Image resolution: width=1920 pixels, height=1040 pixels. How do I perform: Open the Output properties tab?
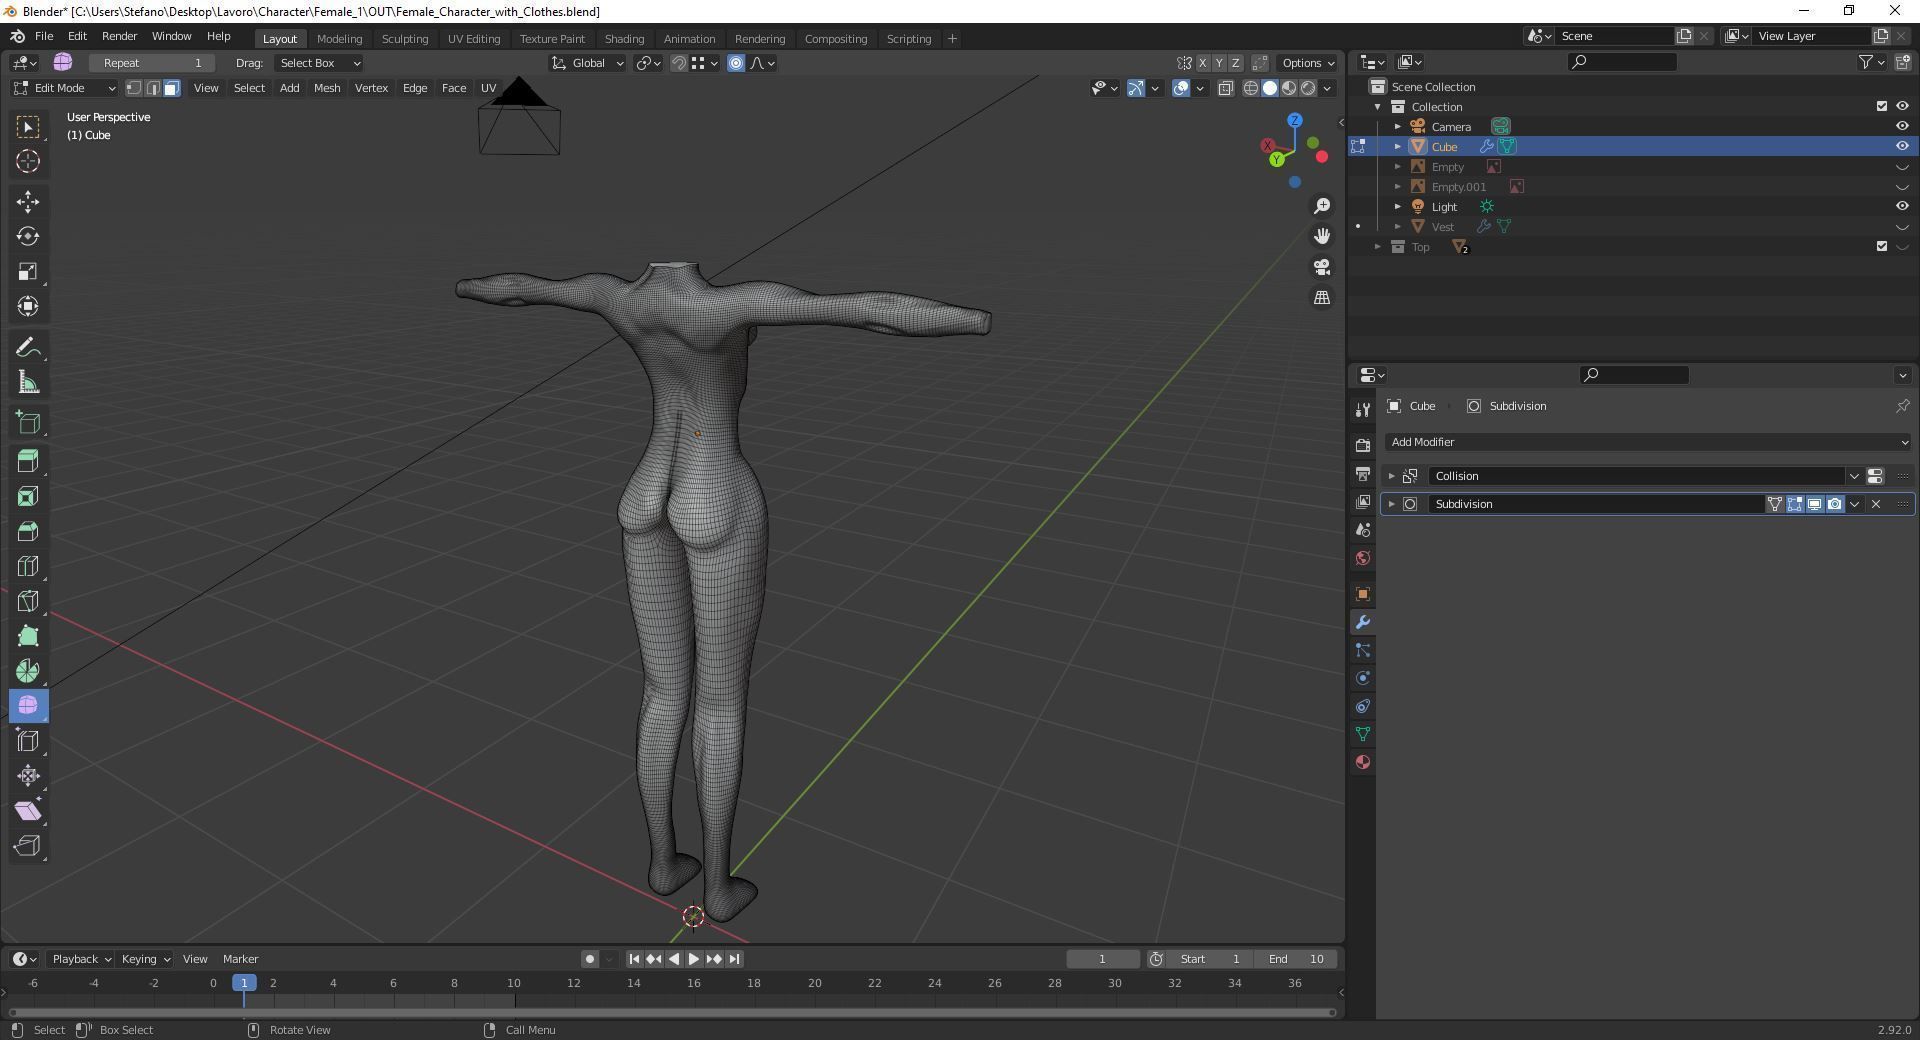coord(1362,473)
